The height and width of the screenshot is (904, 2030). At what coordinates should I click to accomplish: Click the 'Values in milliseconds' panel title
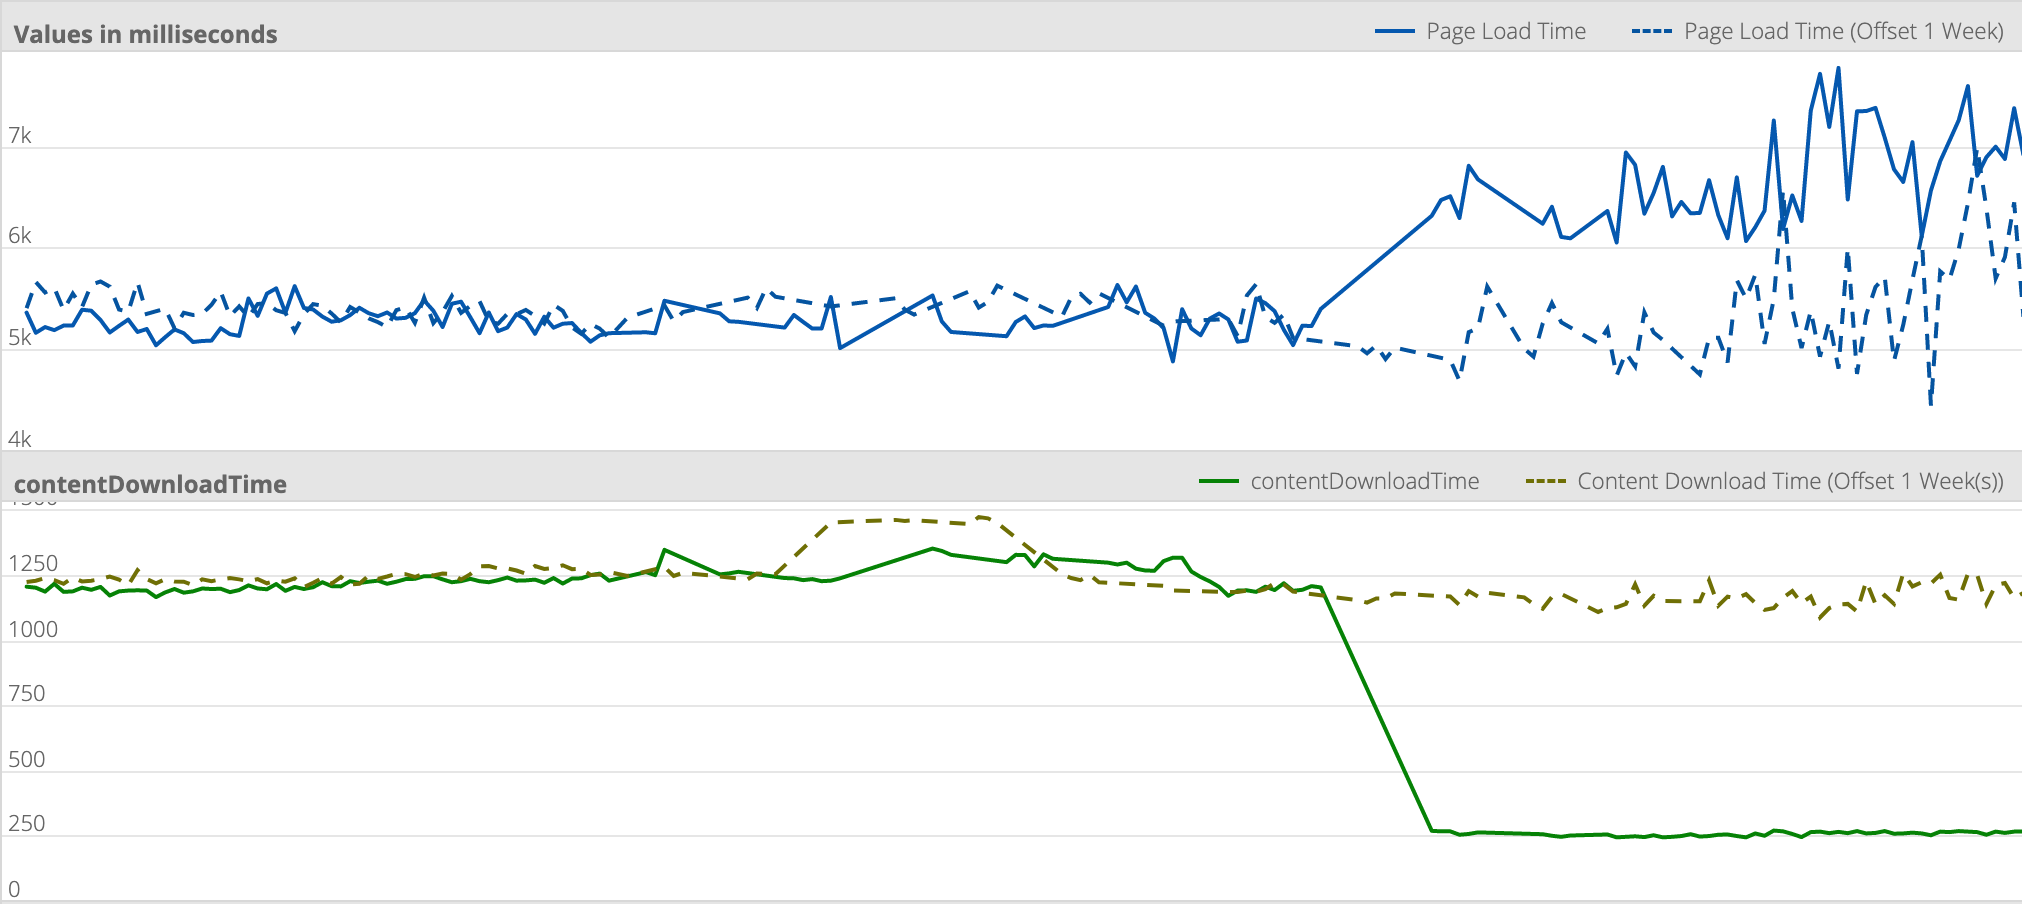146,35
